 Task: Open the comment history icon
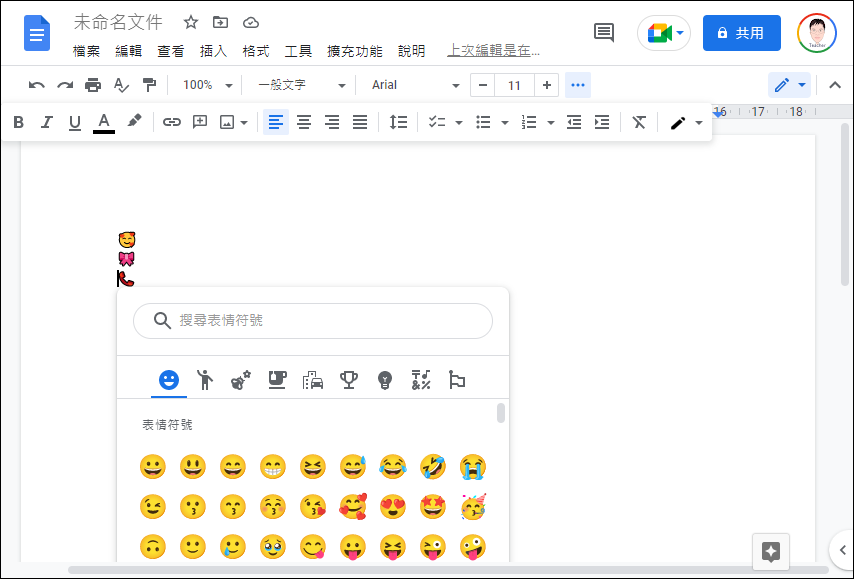604,33
